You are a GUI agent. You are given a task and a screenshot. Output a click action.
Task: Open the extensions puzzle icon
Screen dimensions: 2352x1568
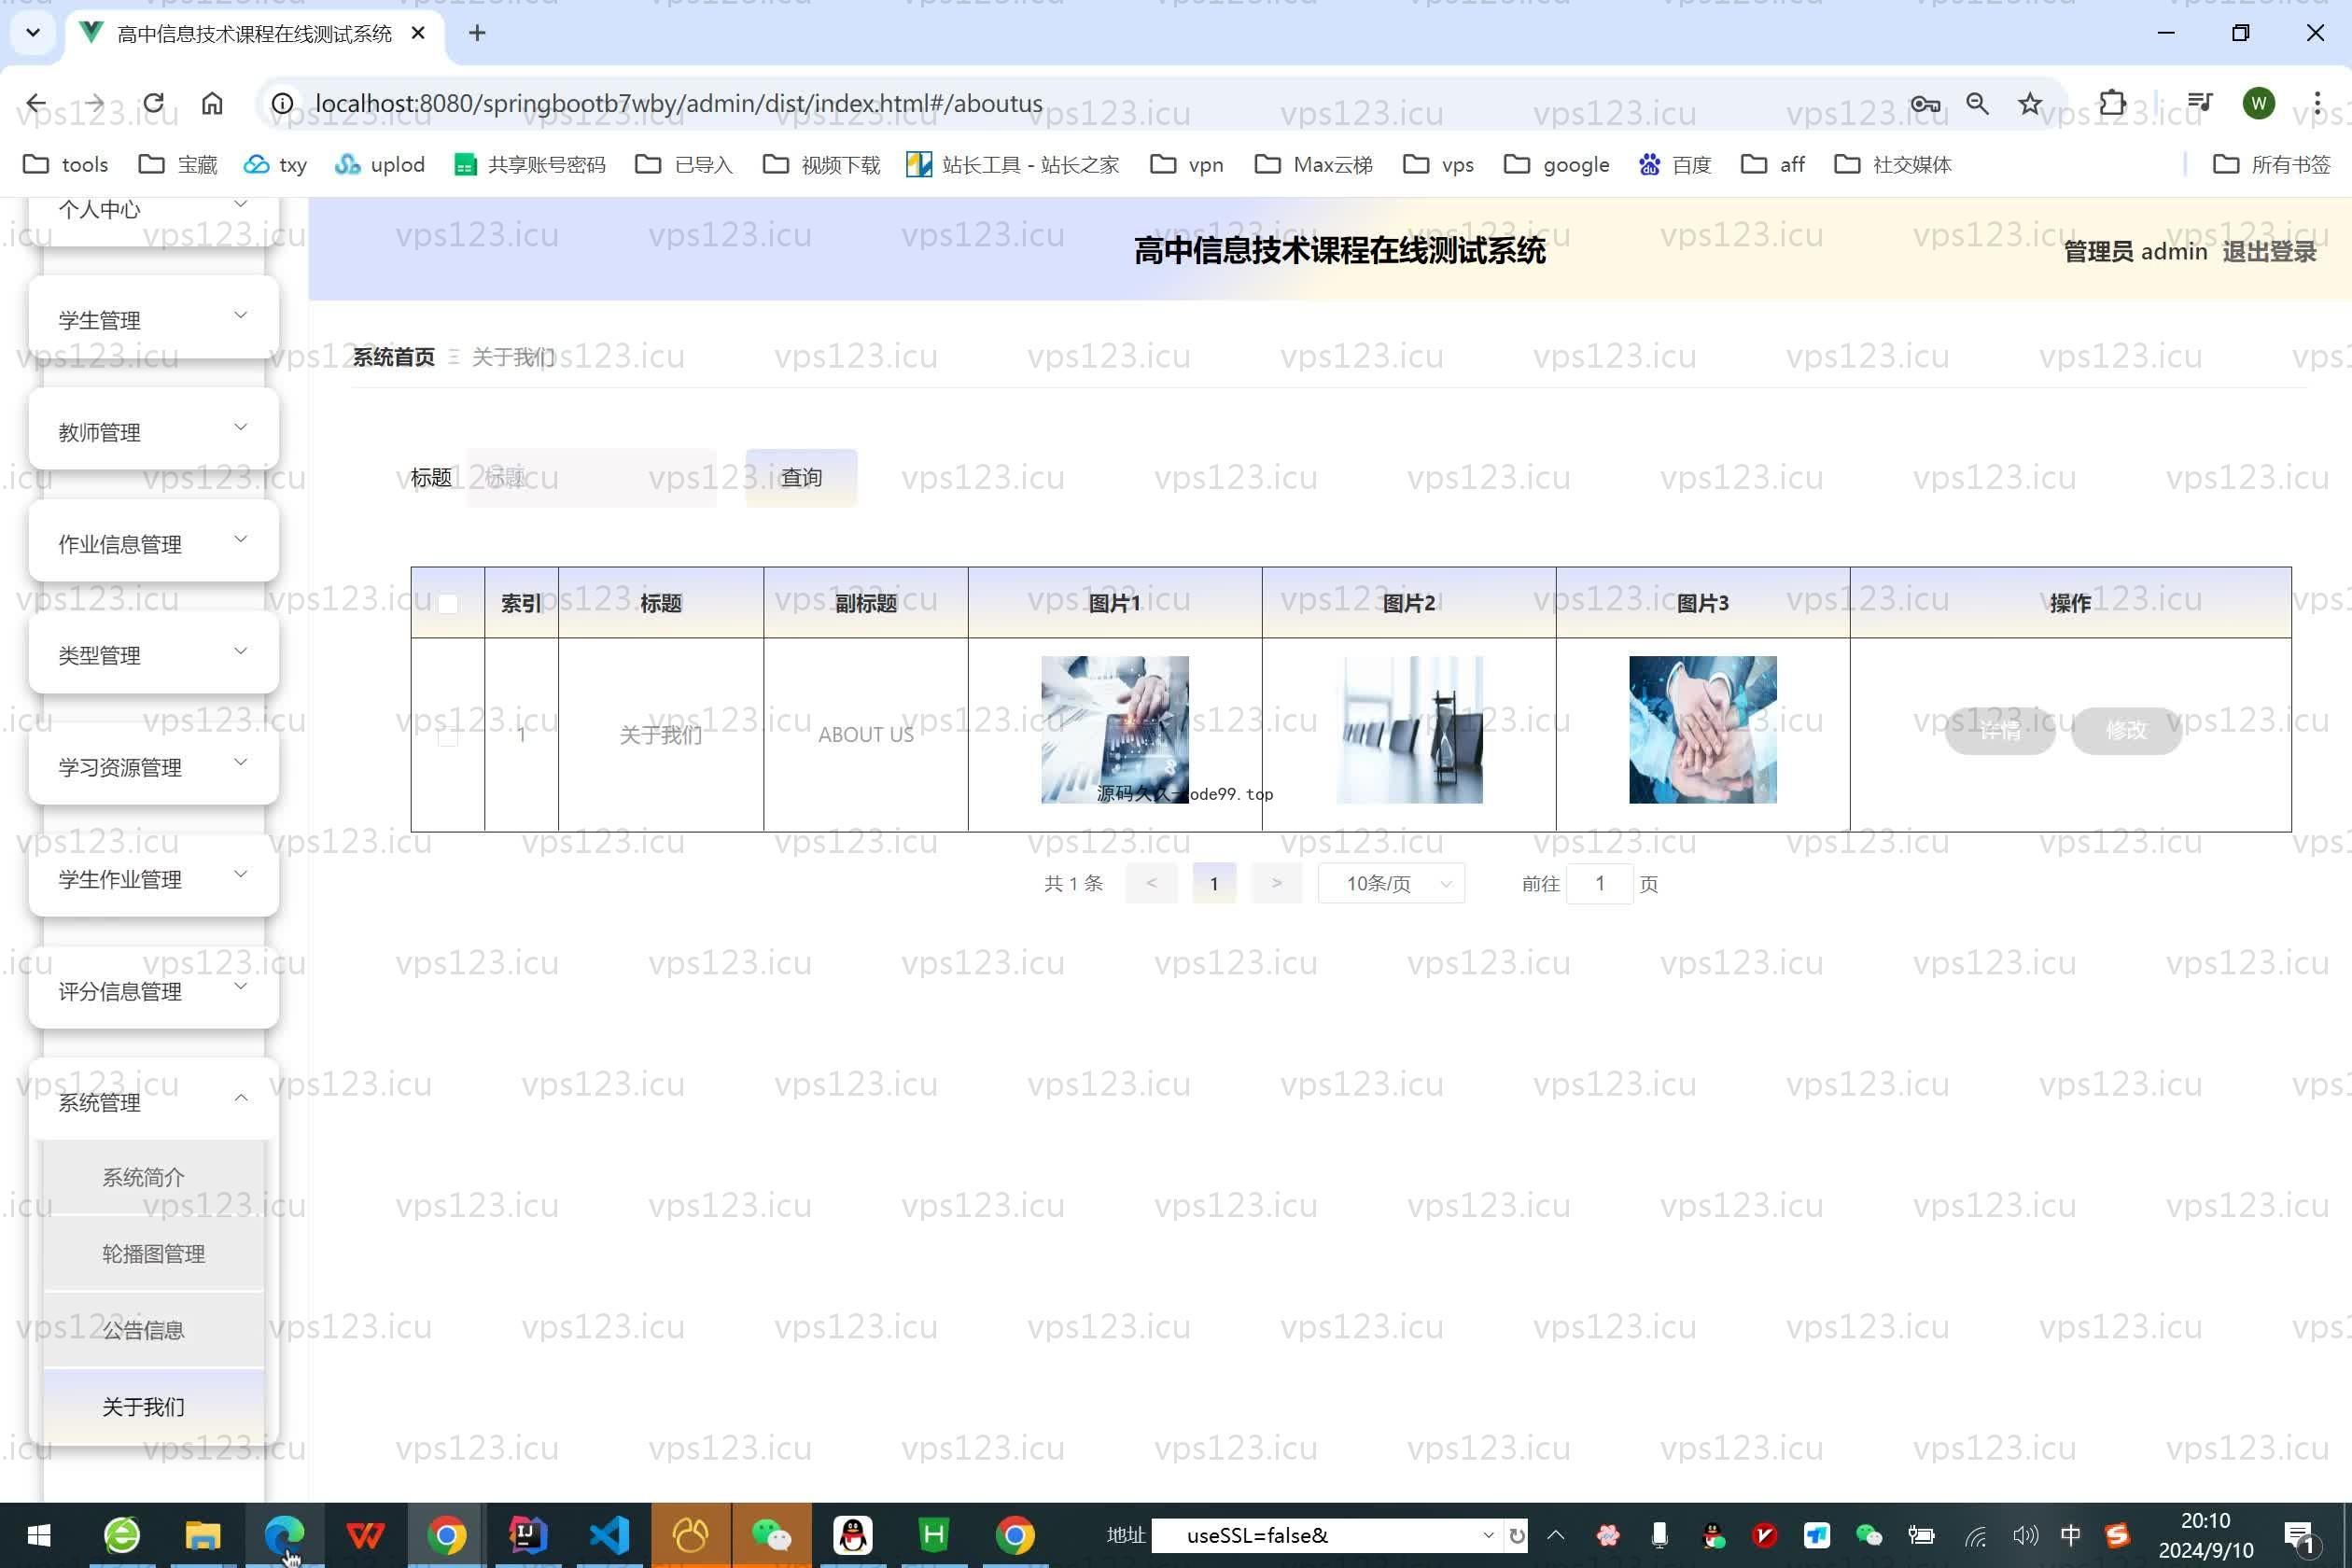click(x=2112, y=103)
